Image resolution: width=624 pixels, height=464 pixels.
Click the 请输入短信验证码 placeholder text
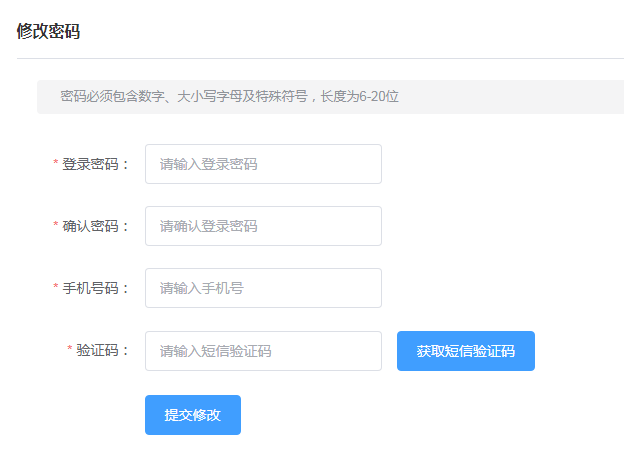pos(215,351)
